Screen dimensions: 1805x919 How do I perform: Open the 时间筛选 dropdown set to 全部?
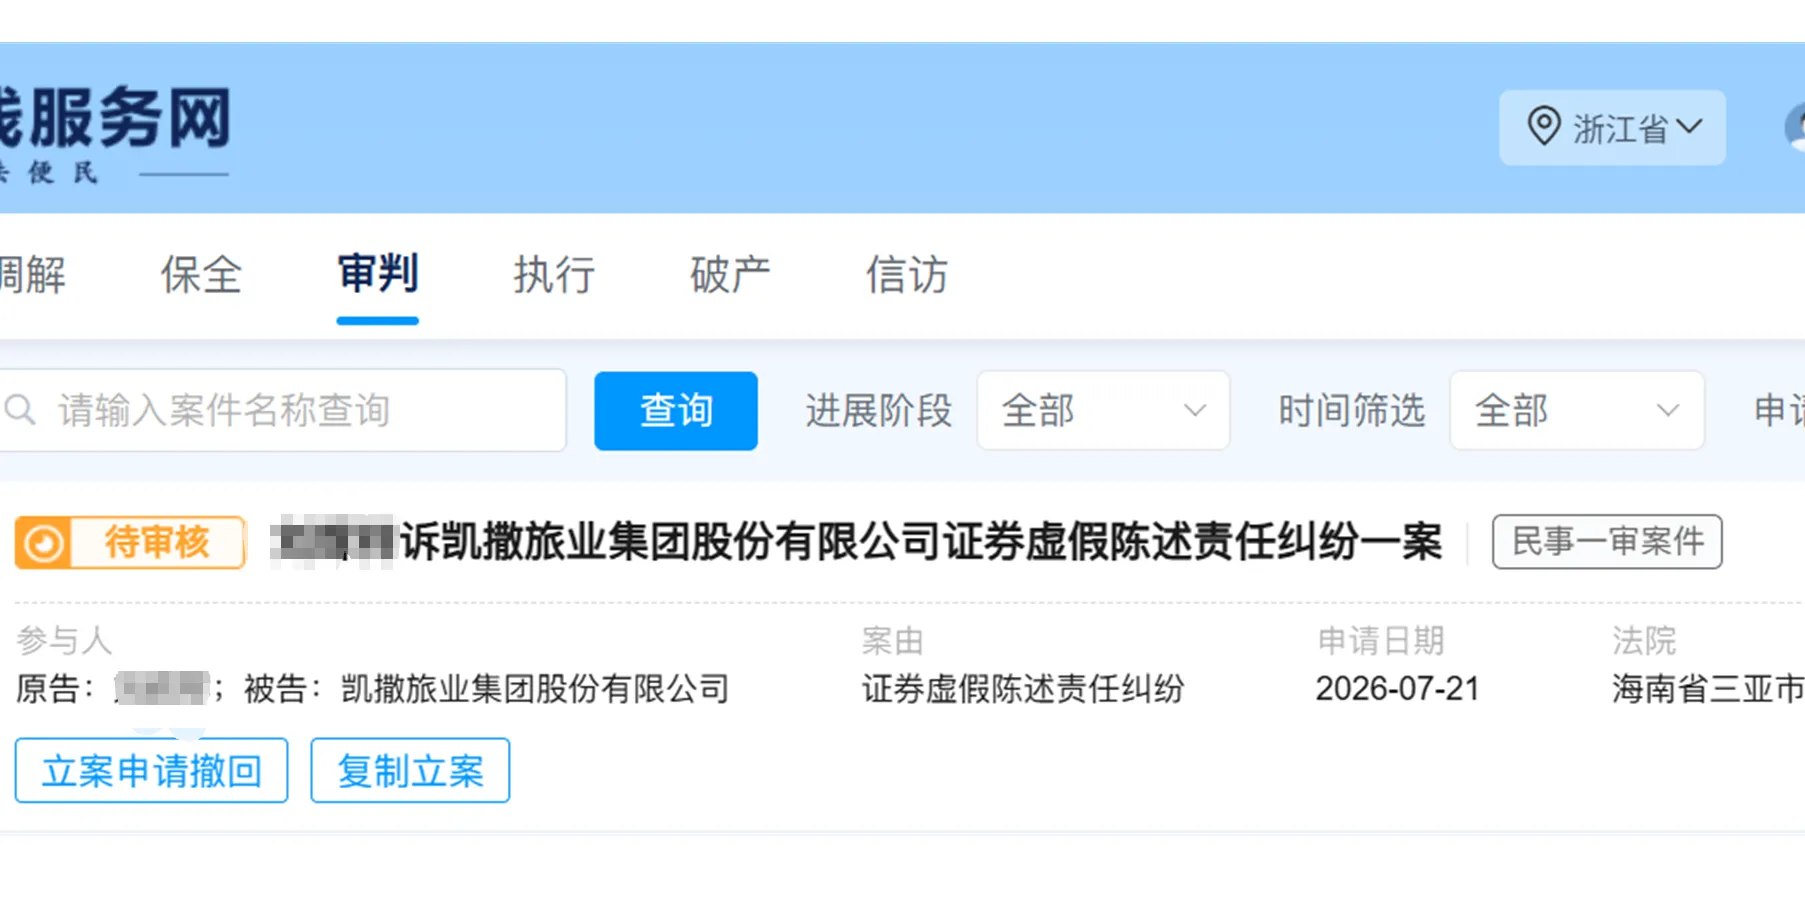click(1577, 410)
